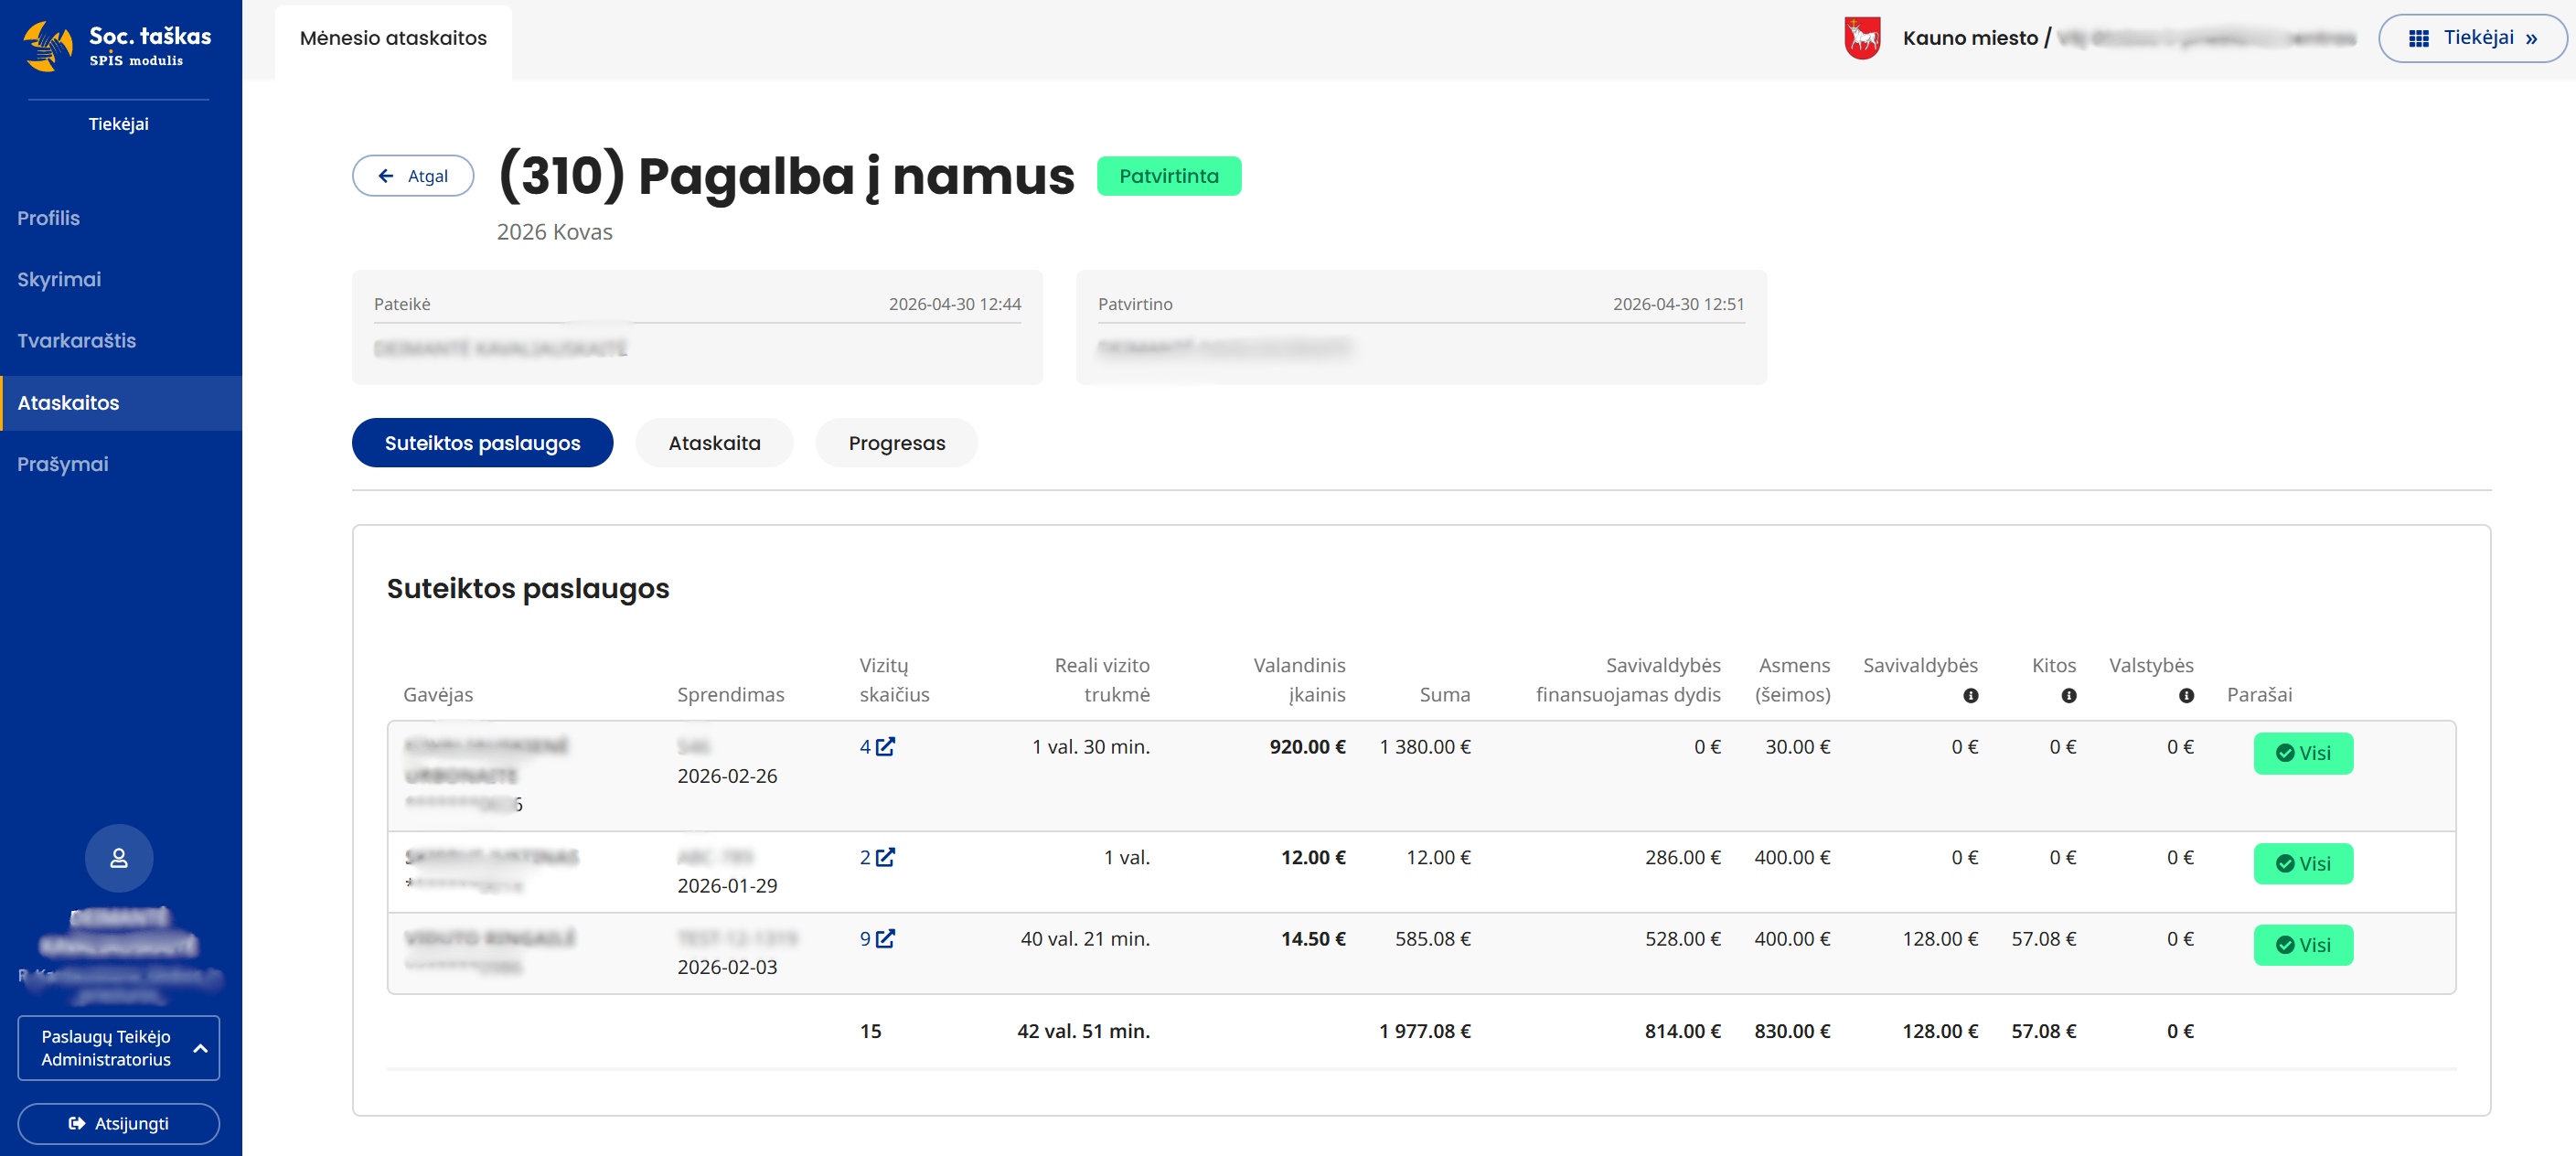Screen dimensions: 2576x1156
Task: Click the Suma column header
Action: pyautogui.click(x=1445, y=695)
